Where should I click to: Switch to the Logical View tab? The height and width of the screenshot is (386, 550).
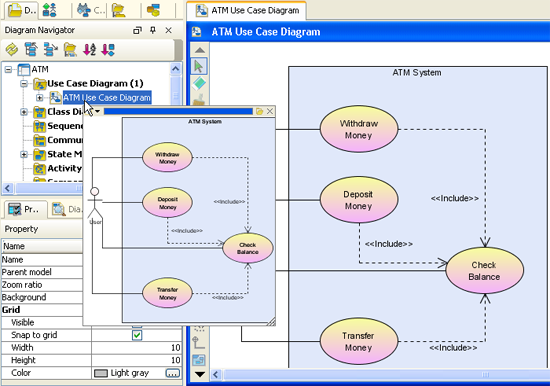coord(119,10)
